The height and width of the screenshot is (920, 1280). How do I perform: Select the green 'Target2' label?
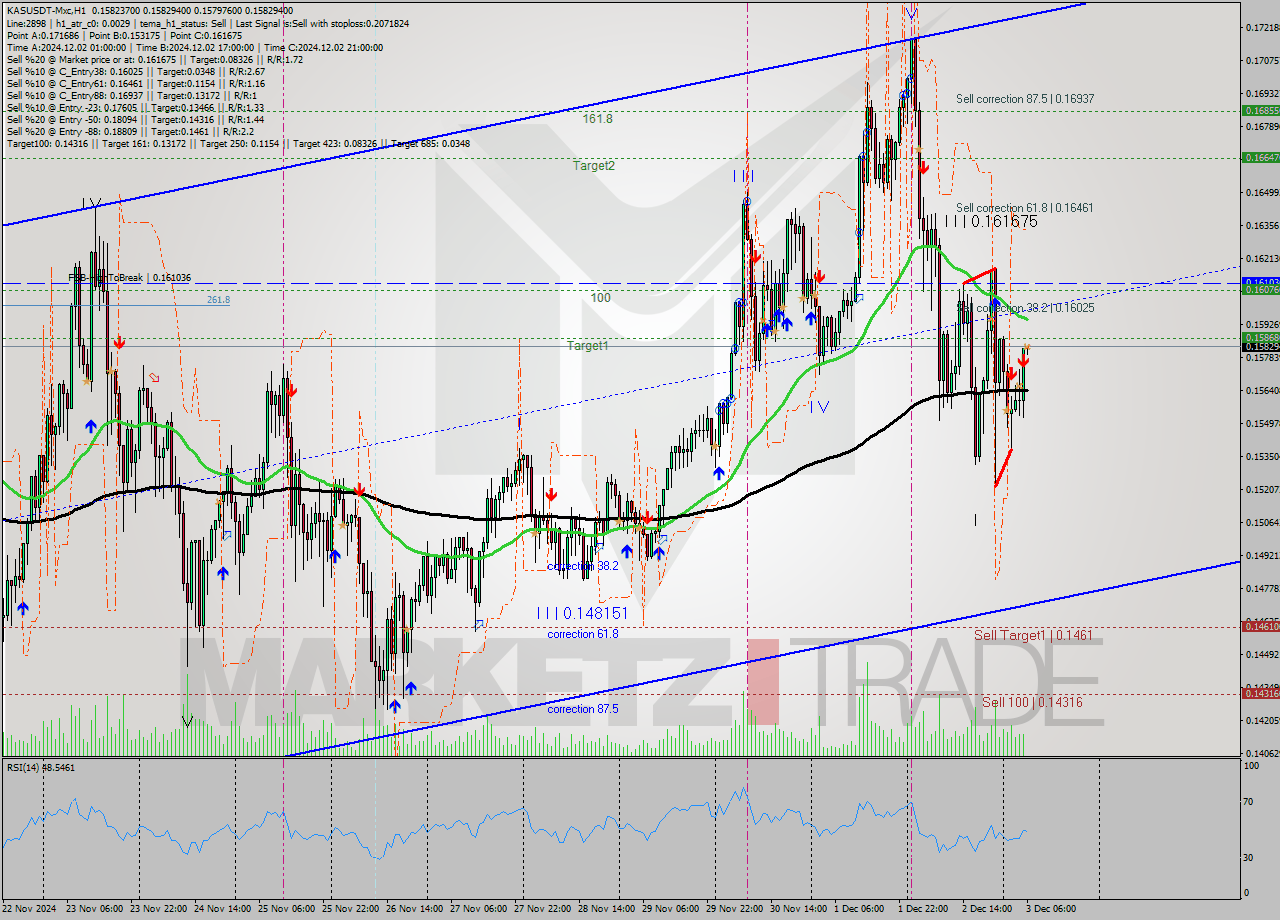(593, 166)
